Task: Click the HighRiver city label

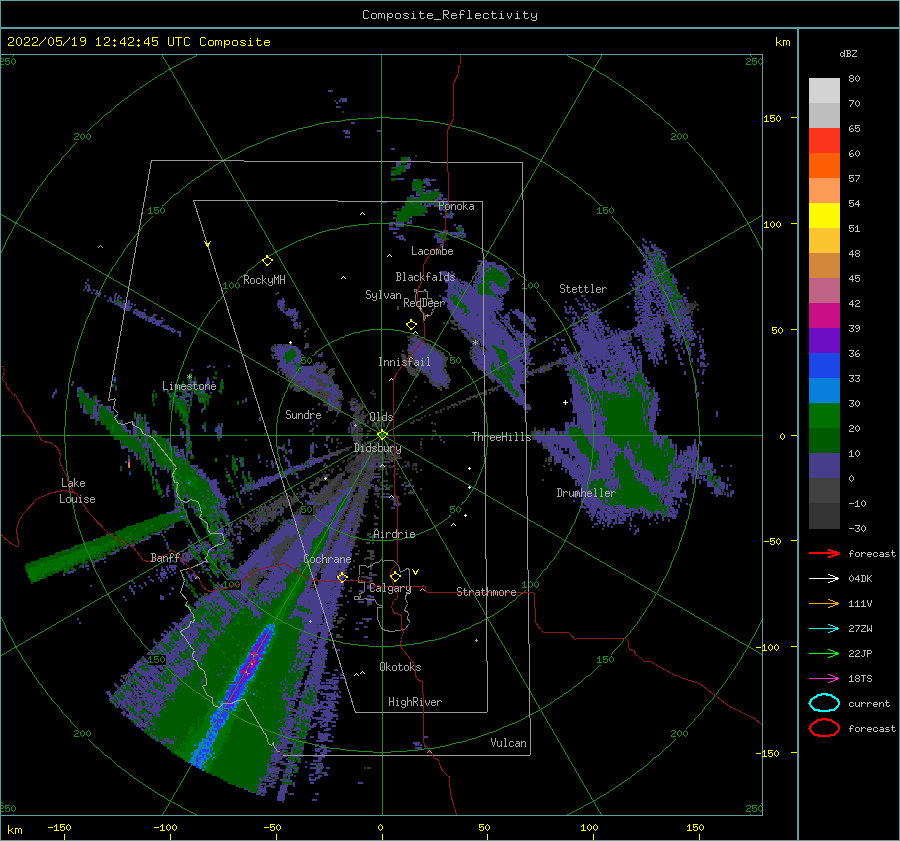Action: click(x=415, y=702)
